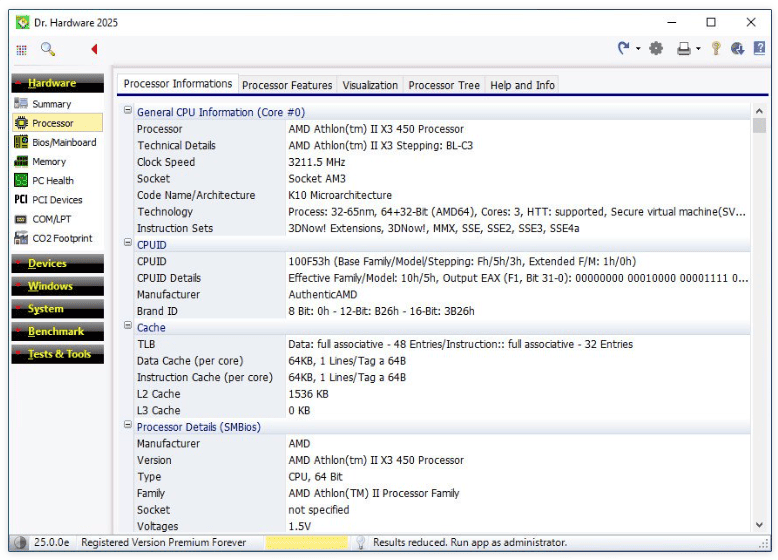Click the PC Health icon
Image resolution: width=778 pixels, height=560 pixels.
click(x=21, y=180)
